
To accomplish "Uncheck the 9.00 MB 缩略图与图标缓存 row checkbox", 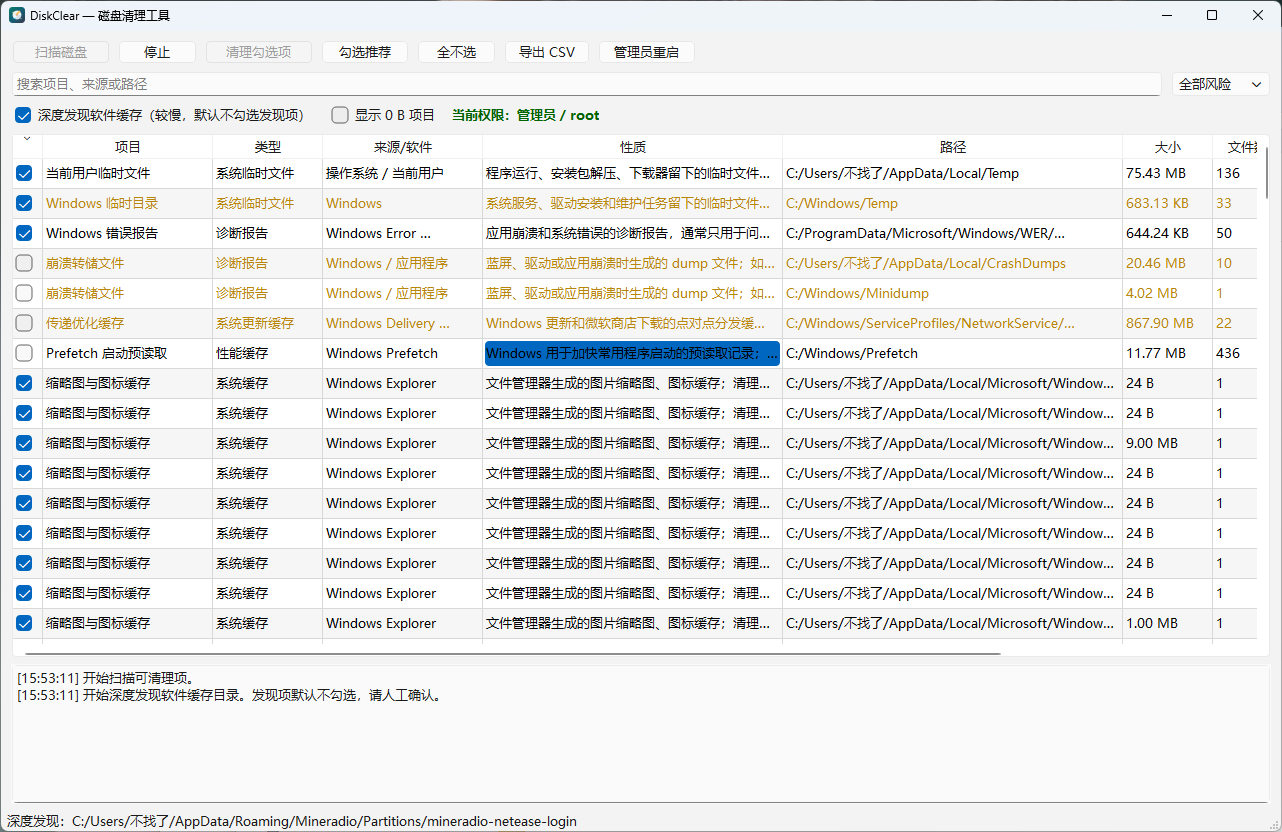I will click(x=24, y=443).
